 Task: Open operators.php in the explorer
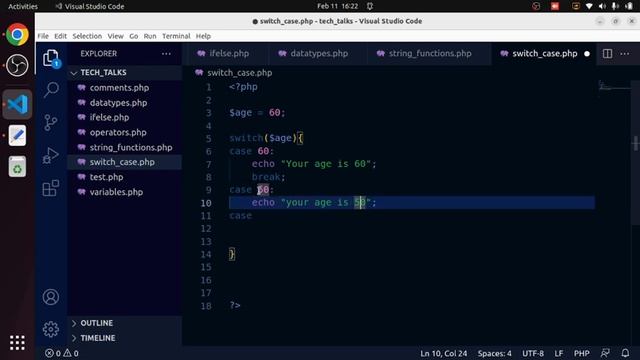click(124, 132)
